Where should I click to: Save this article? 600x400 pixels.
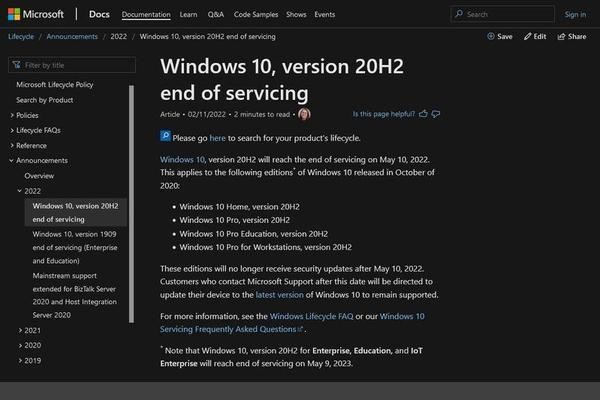tap(500, 36)
